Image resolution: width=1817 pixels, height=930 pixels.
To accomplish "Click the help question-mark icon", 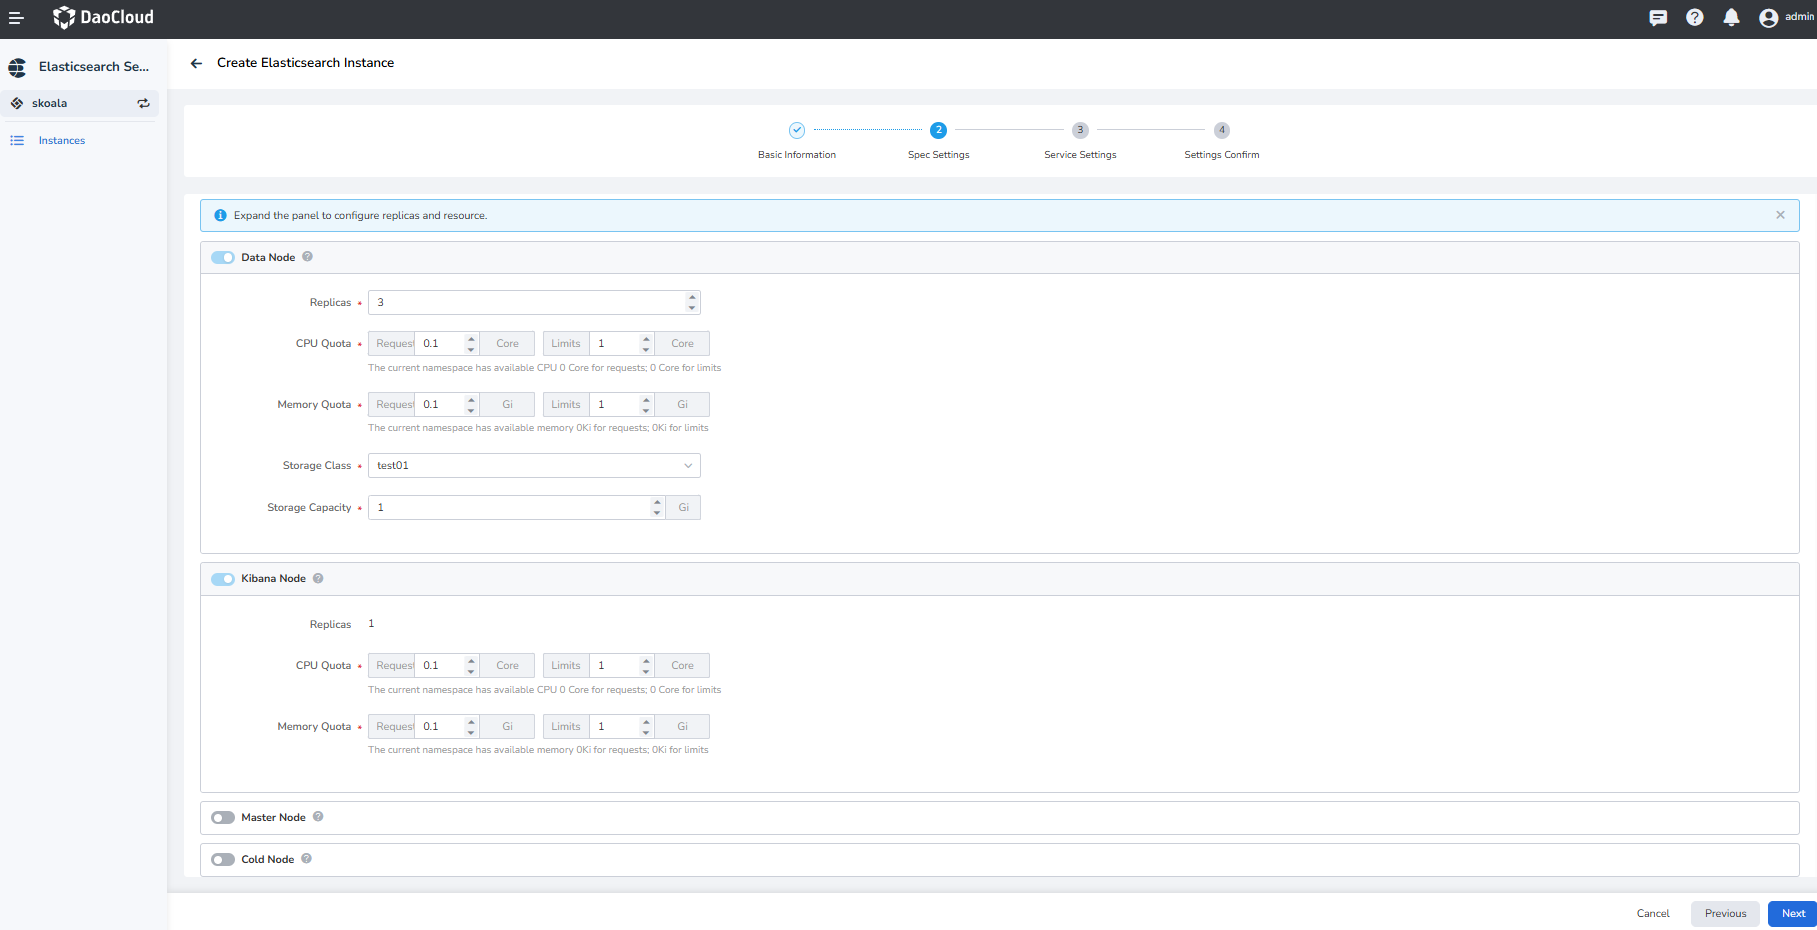I will coord(1695,17).
